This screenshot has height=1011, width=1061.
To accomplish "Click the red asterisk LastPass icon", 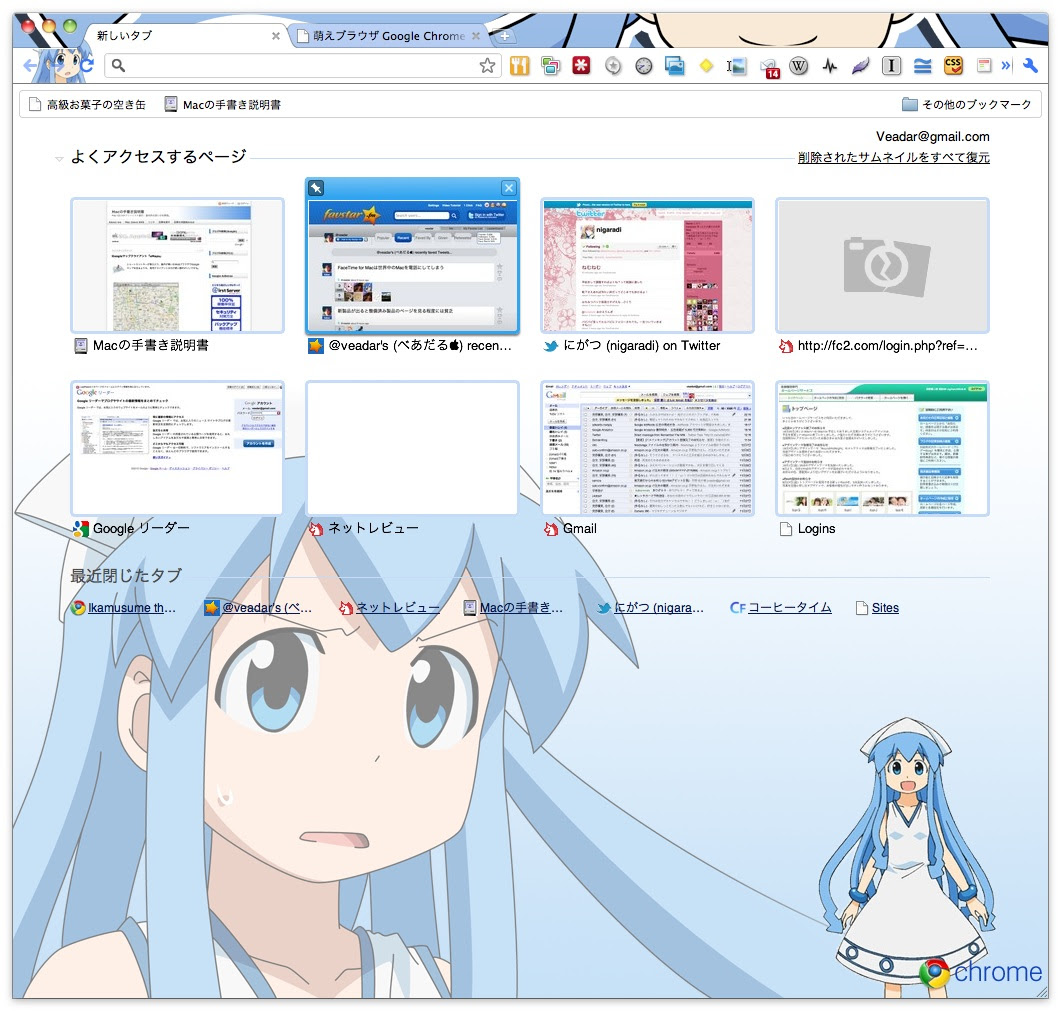I will click(x=581, y=66).
